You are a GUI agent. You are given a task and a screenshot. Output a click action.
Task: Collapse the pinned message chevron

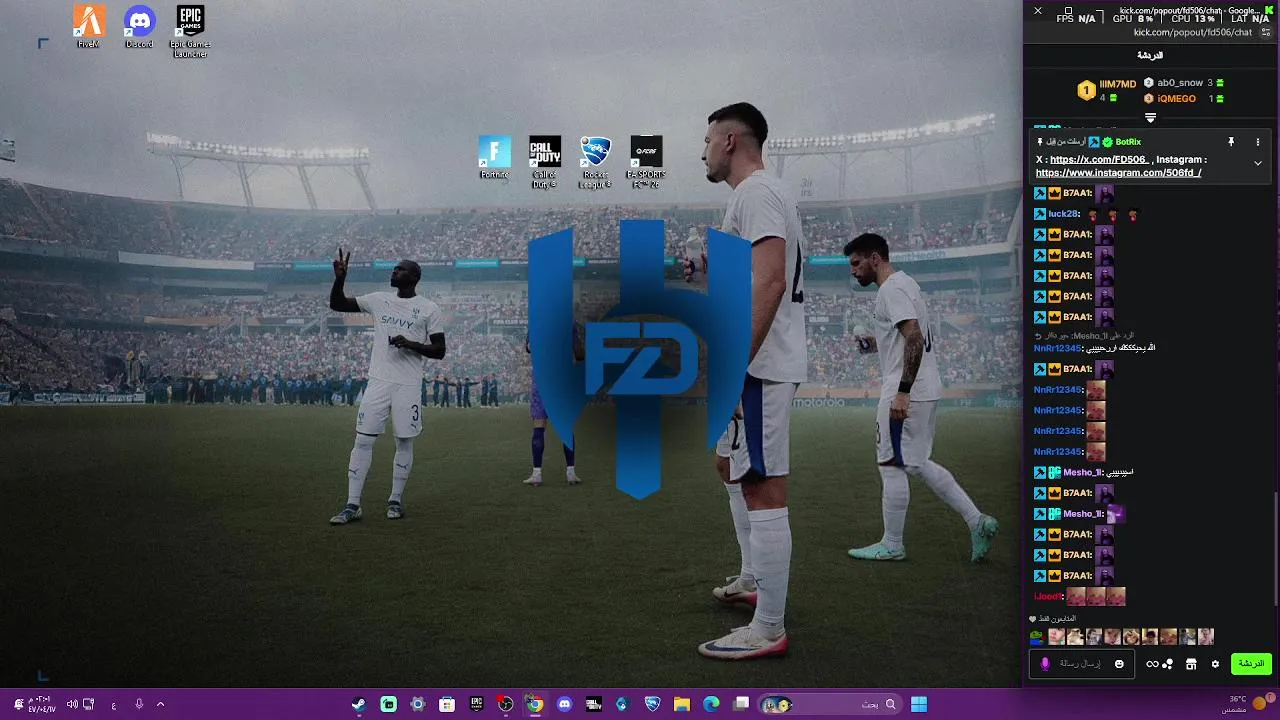click(x=1258, y=163)
